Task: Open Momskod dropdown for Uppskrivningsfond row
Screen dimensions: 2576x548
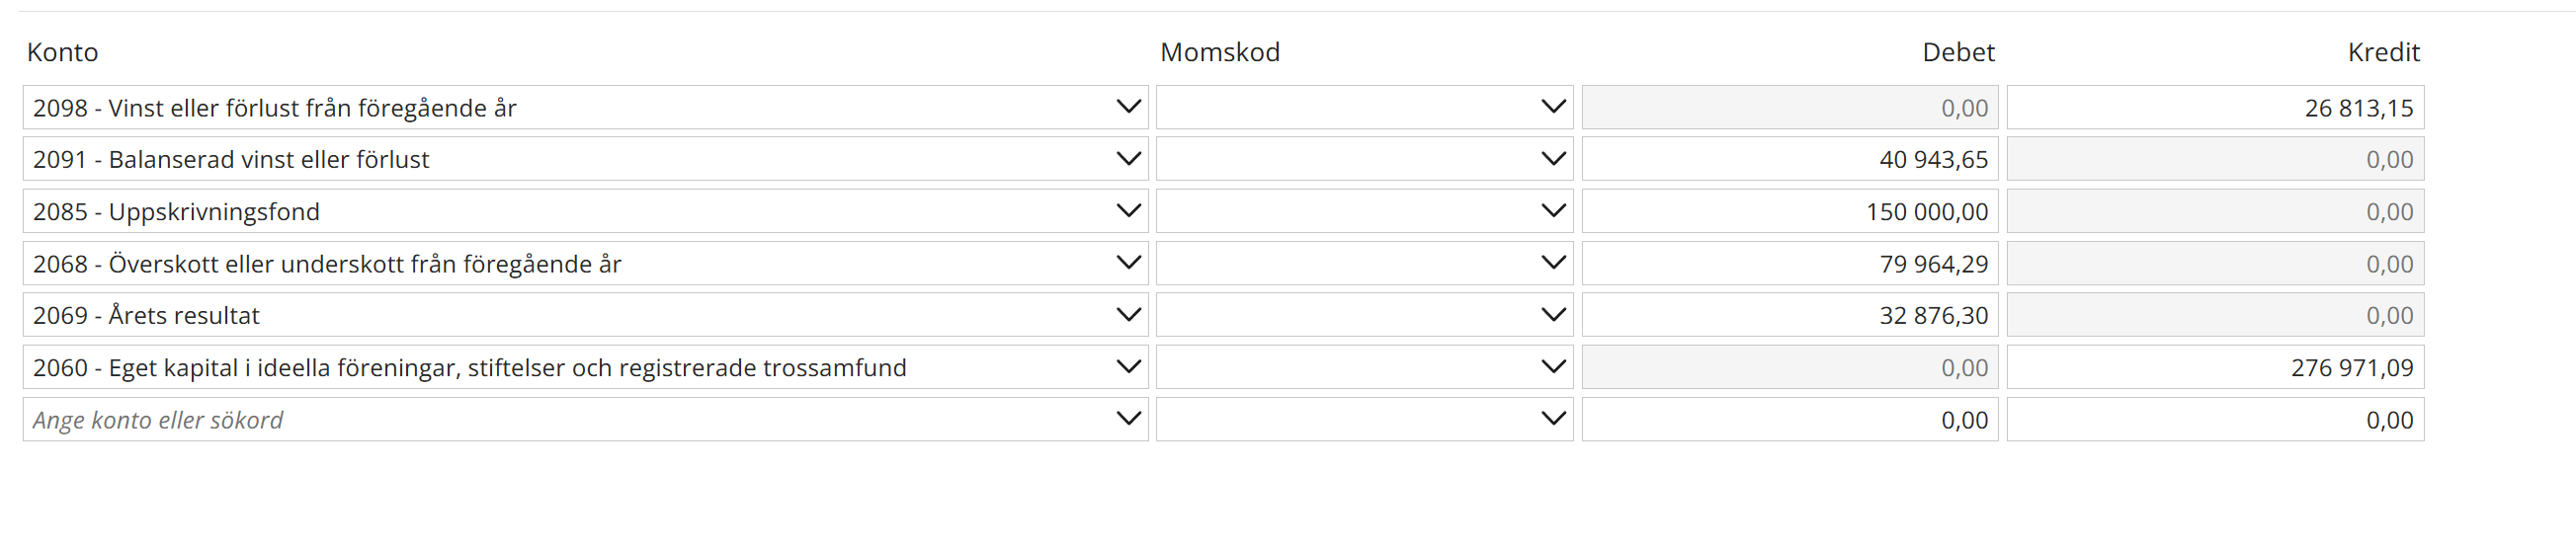Action: (x=1553, y=211)
